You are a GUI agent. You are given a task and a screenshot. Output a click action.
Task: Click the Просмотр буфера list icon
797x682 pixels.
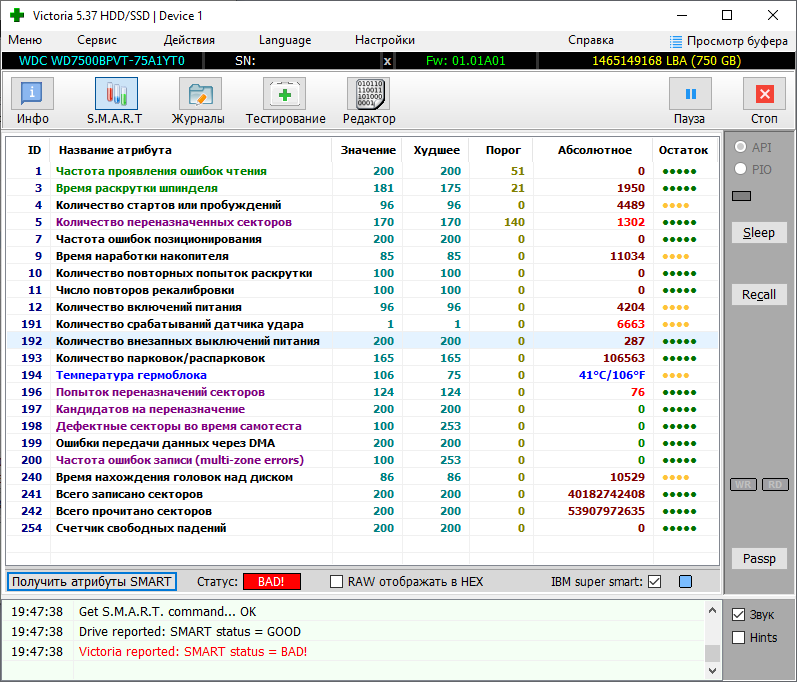coord(676,41)
